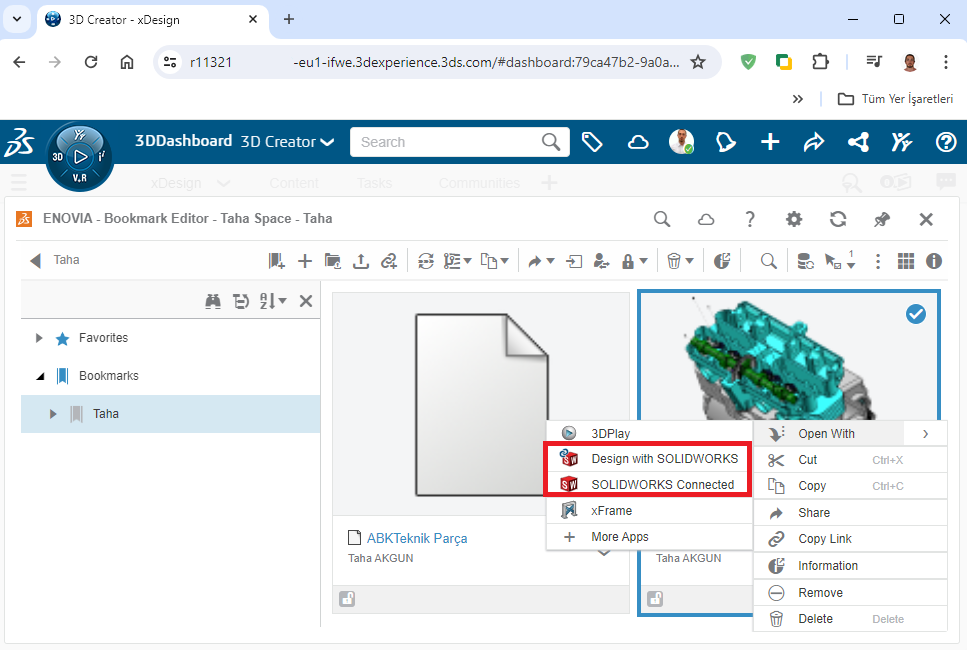Pin the Bookmark Editor widget
The height and width of the screenshot is (650, 967).
[x=882, y=219]
